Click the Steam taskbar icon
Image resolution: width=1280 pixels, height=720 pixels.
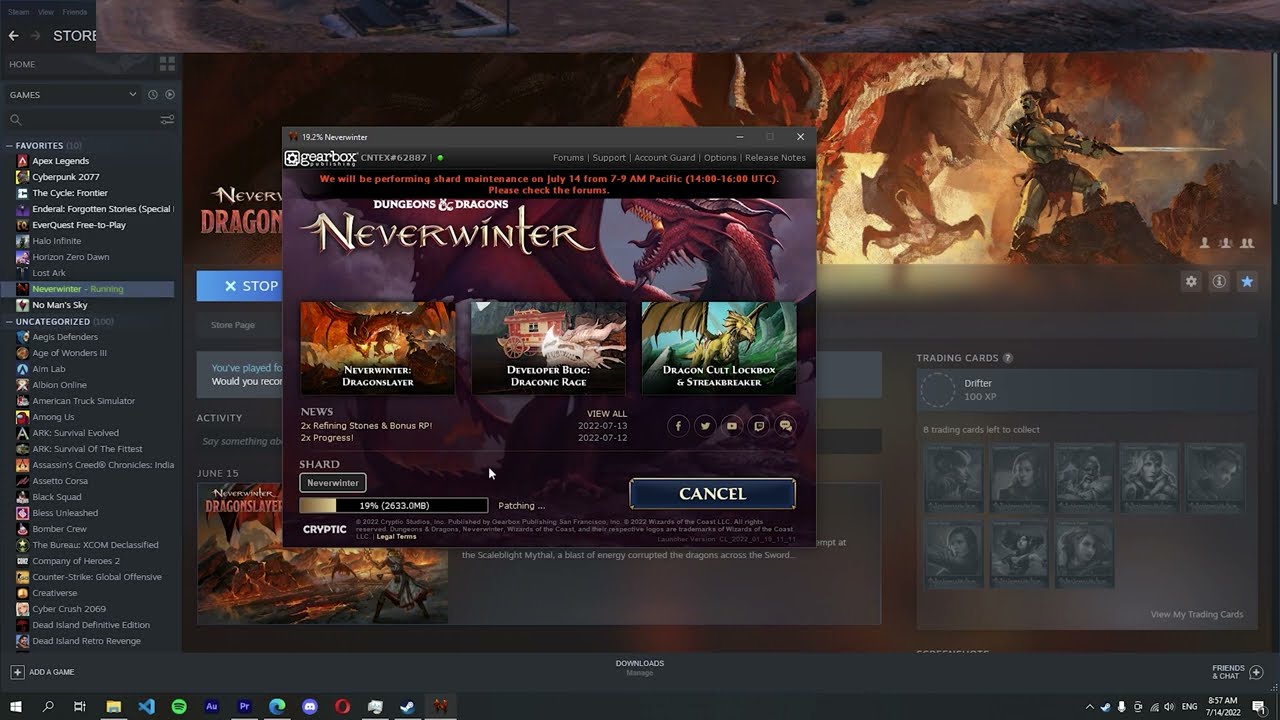point(407,706)
